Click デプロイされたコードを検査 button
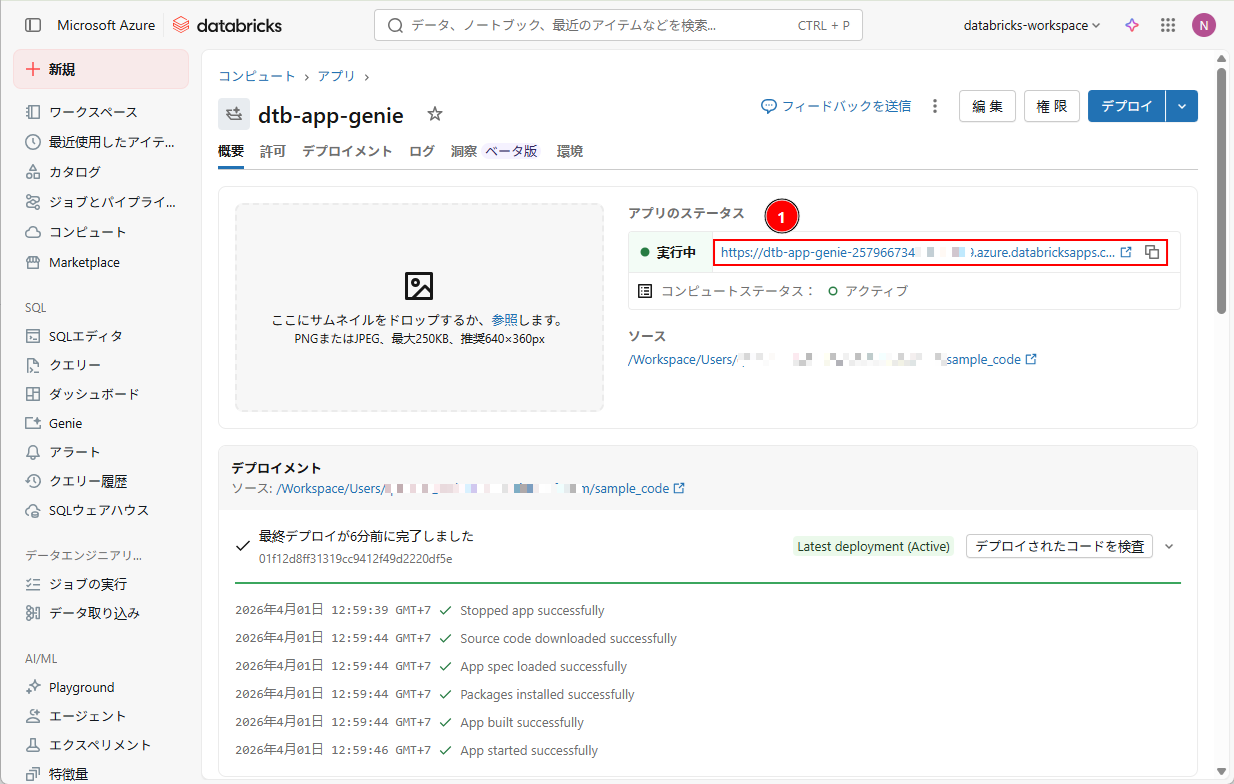Image resolution: width=1234 pixels, height=784 pixels. click(1059, 546)
